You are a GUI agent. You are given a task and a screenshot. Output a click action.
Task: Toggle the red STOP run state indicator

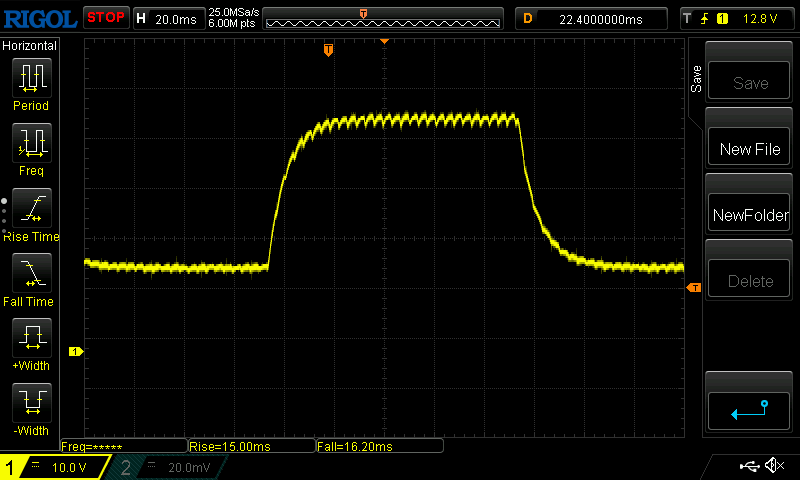point(105,17)
